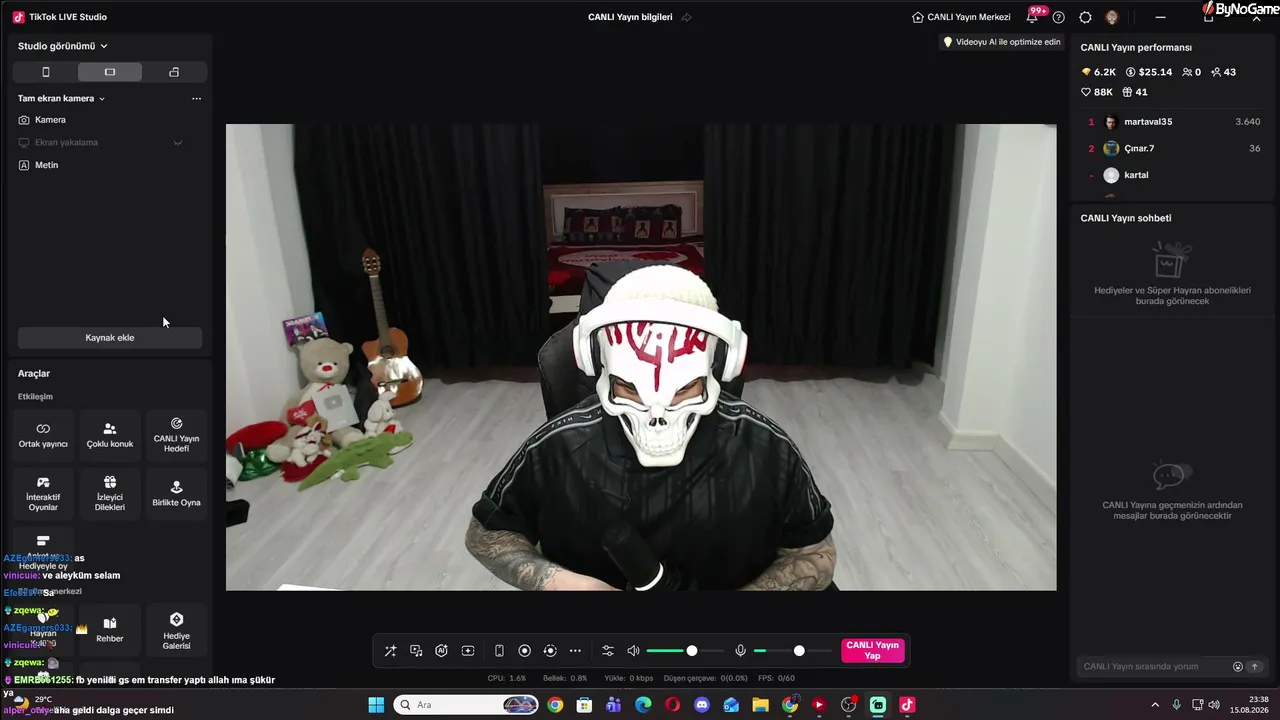Open the help question mark icon
The height and width of the screenshot is (720, 1280).
click(x=1059, y=17)
